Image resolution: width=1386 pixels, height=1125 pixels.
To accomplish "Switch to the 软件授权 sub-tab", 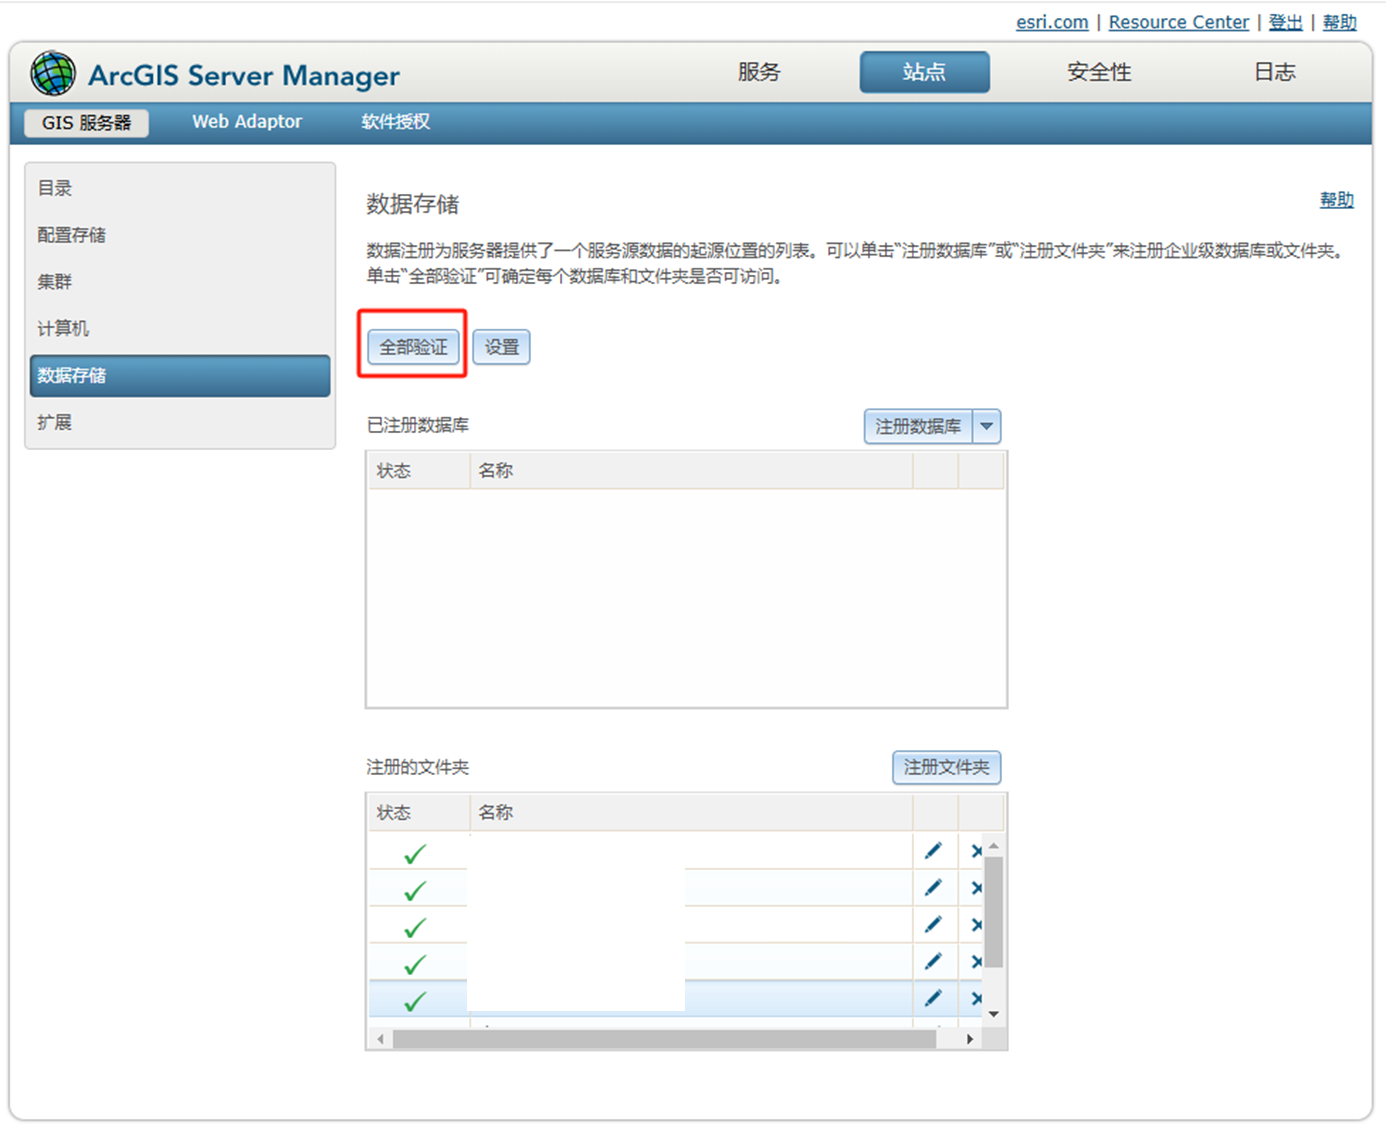I will tap(396, 121).
